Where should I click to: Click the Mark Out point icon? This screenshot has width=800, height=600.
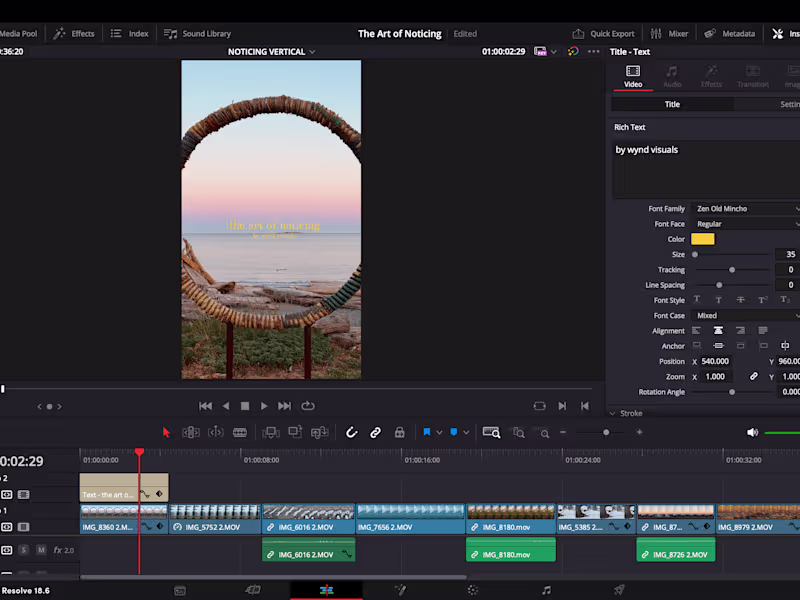(585, 406)
